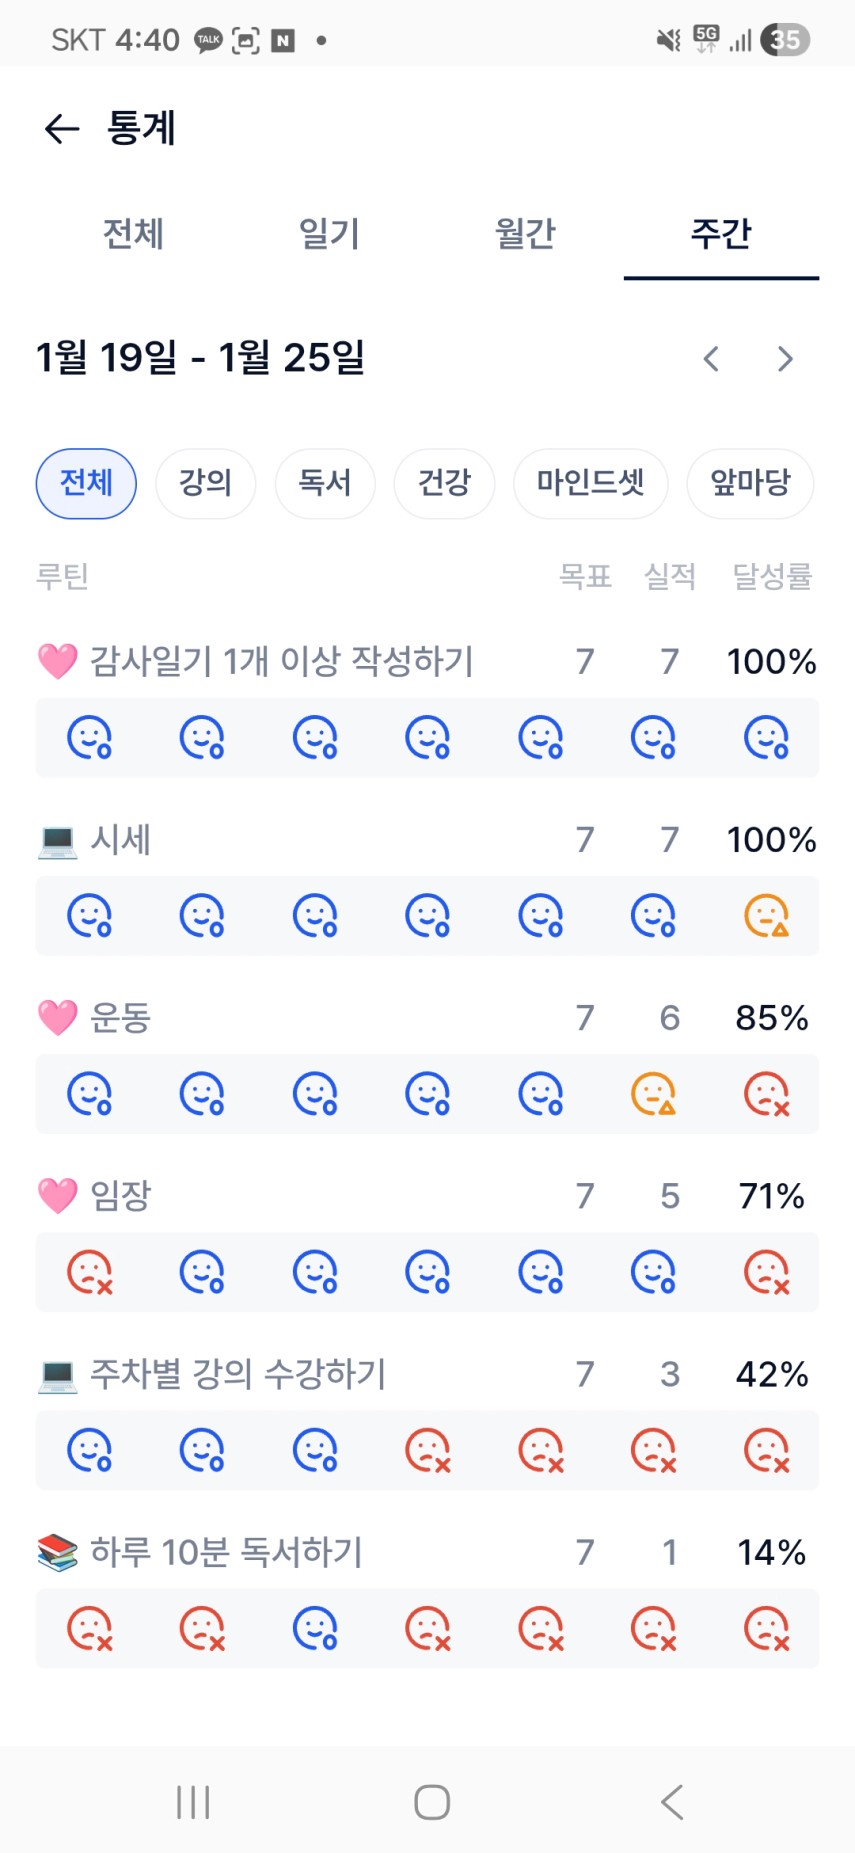Filter routines by 건강 chip
855x1853 pixels.
(x=444, y=484)
